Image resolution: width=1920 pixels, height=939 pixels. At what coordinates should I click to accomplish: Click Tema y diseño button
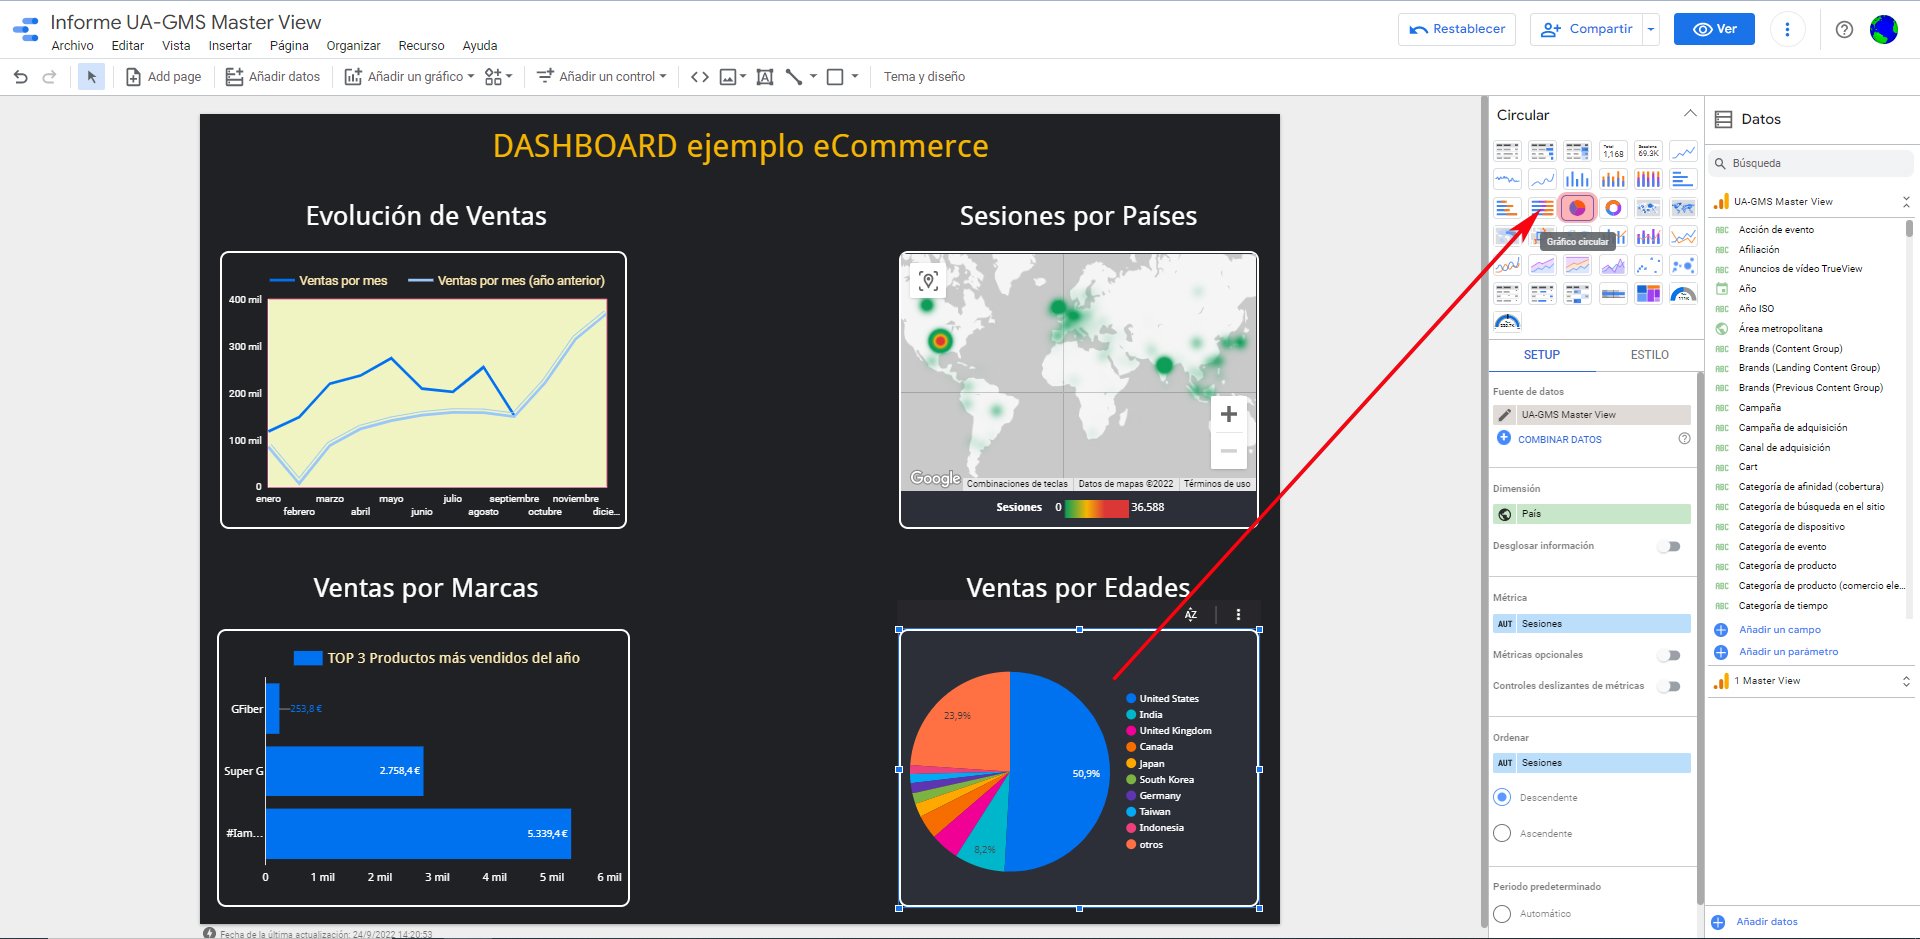click(924, 77)
